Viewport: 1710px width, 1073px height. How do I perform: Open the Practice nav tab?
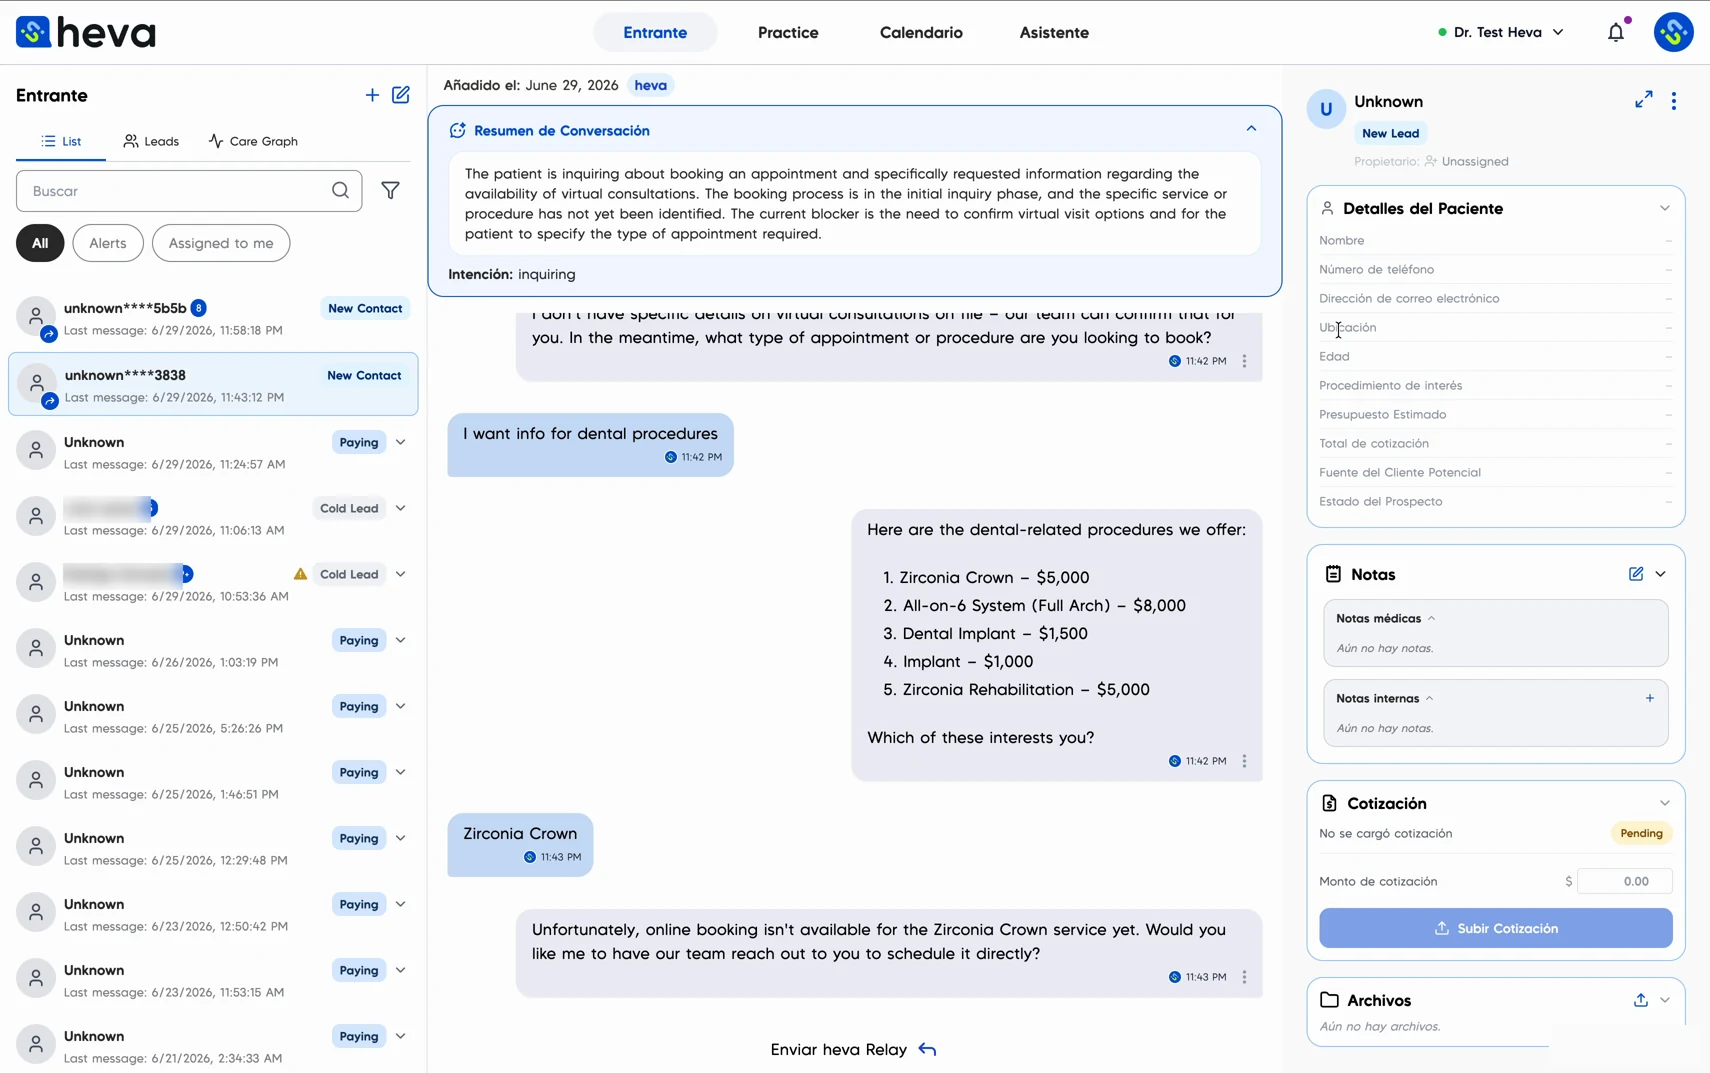[x=788, y=32]
